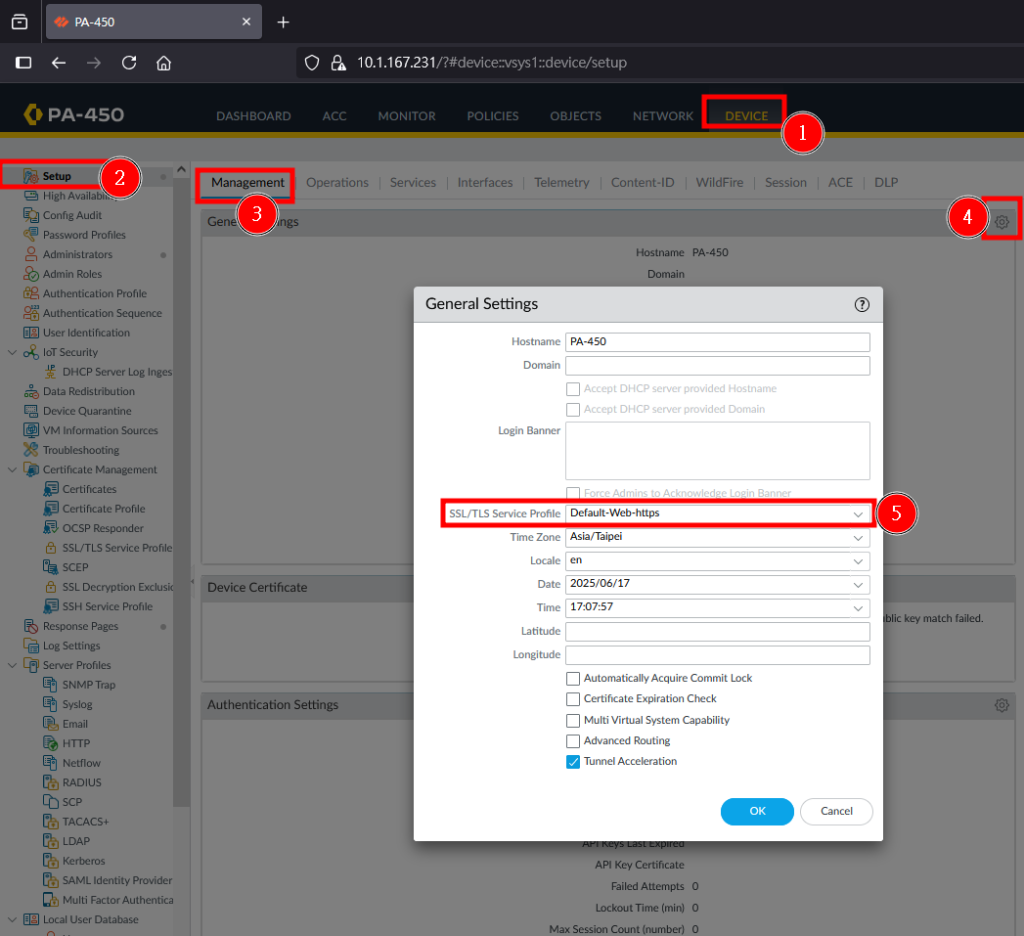The height and width of the screenshot is (936, 1024).
Task: Go to browser home page
Action: [164, 63]
